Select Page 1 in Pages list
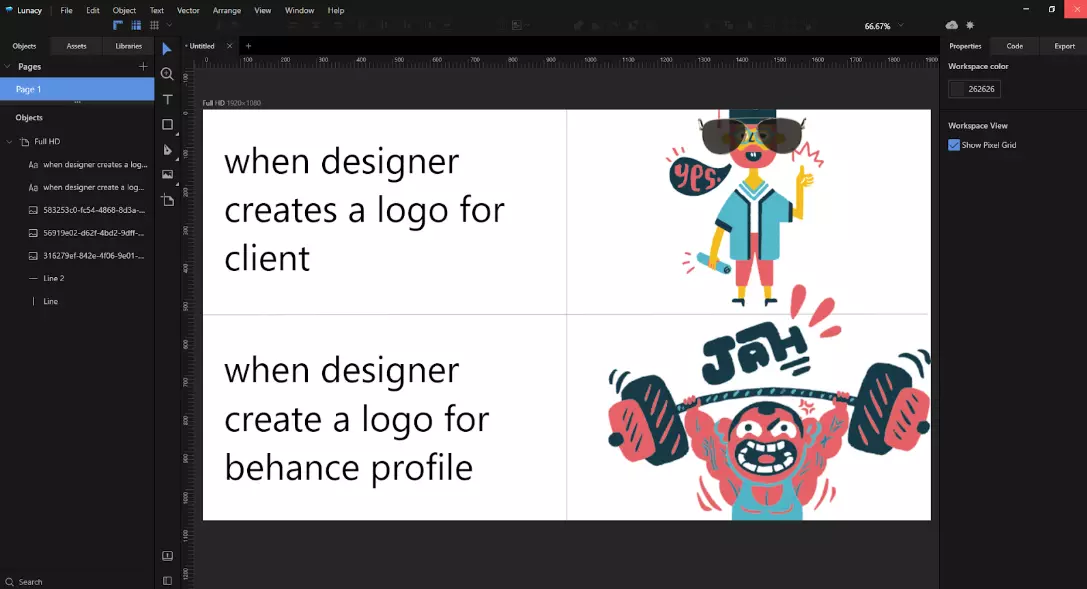Screen dimensions: 1087x589 click(77, 89)
